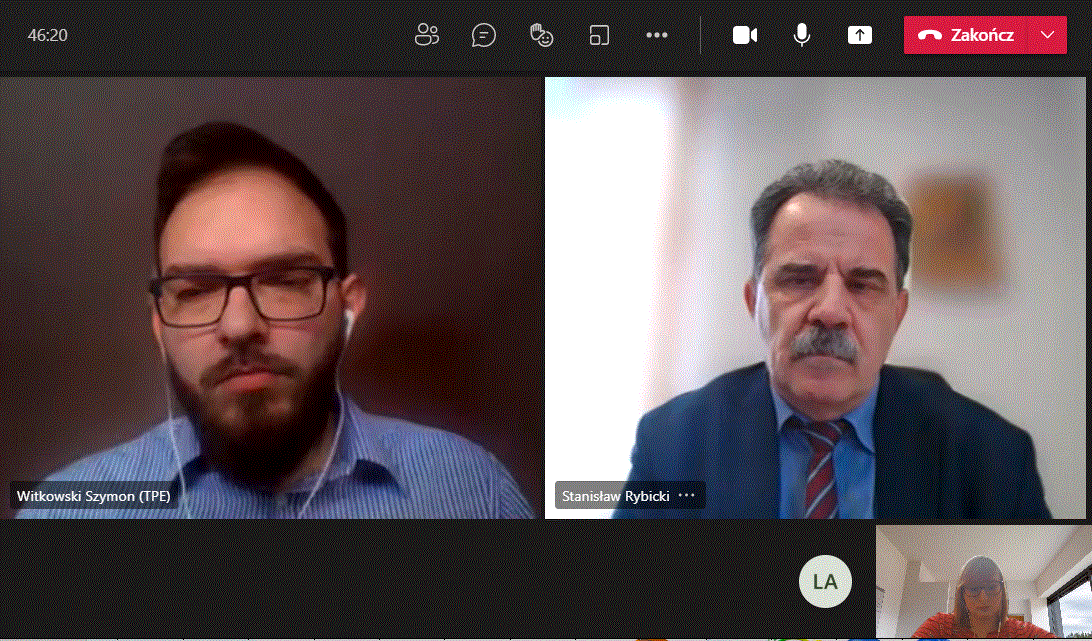Open the meeting chat

pos(483,35)
